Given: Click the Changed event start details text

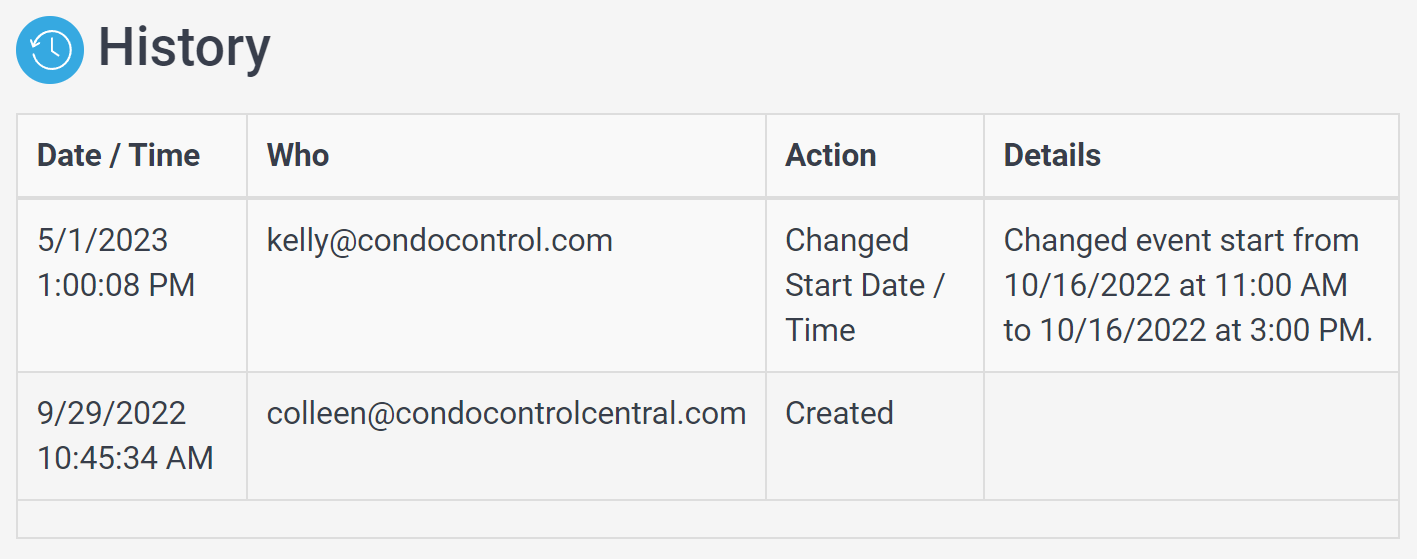Looking at the screenshot, I should tap(1188, 285).
